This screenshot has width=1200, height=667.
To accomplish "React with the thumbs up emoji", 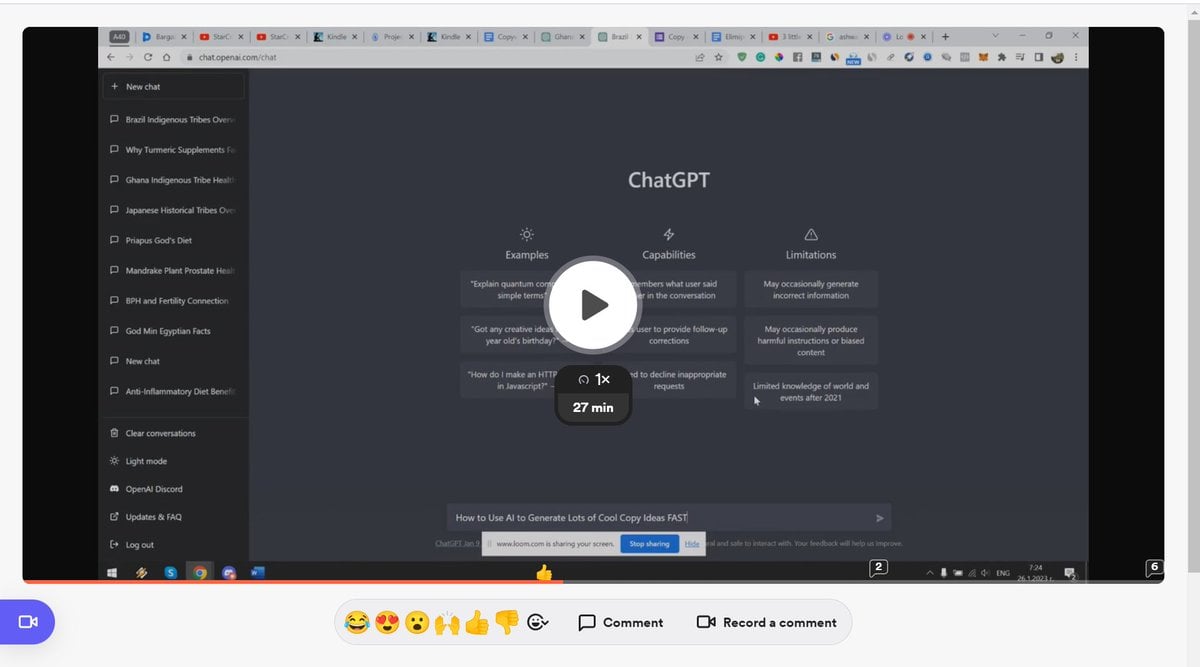I will 477,622.
